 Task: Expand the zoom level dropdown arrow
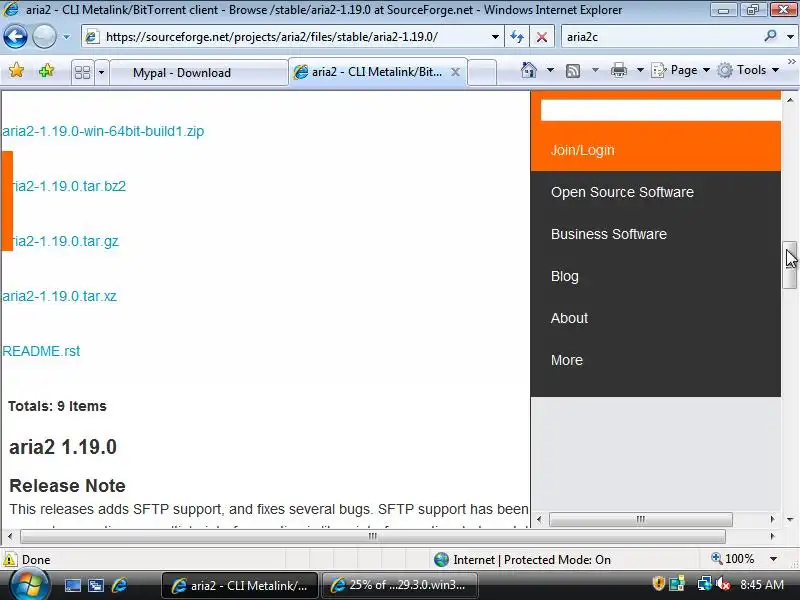click(773, 559)
